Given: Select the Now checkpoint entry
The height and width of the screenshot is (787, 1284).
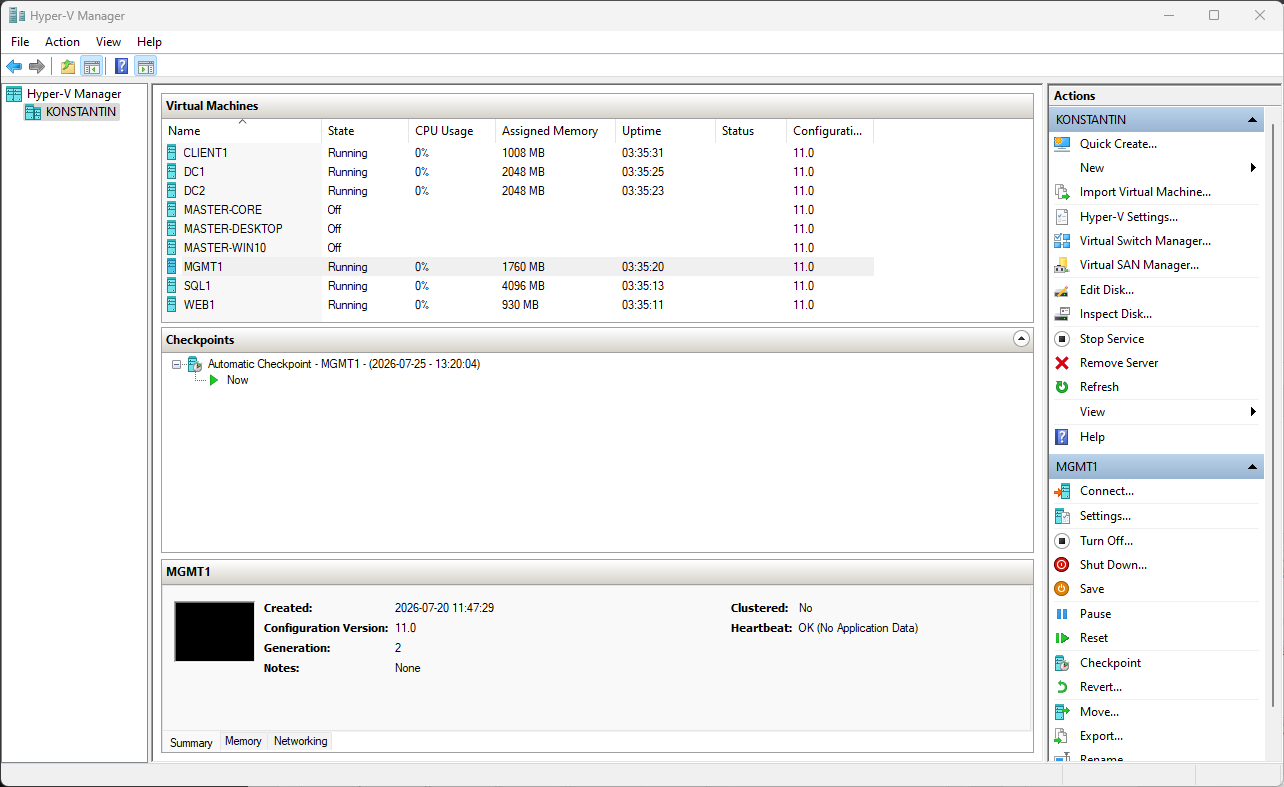Looking at the screenshot, I should click(237, 380).
